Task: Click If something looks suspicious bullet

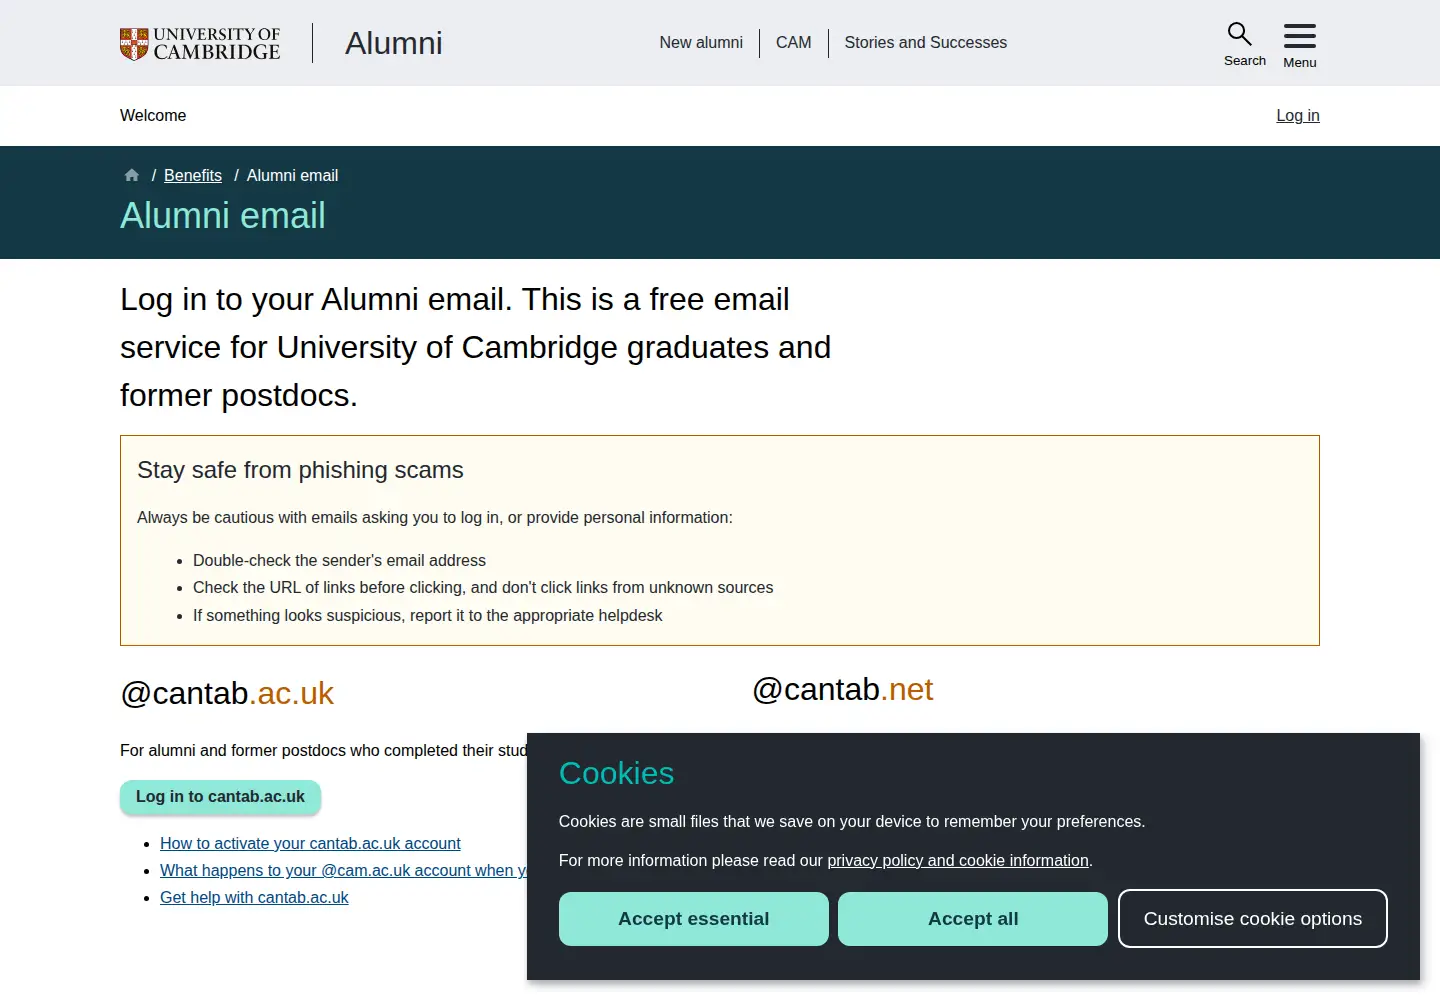Action: (x=427, y=615)
